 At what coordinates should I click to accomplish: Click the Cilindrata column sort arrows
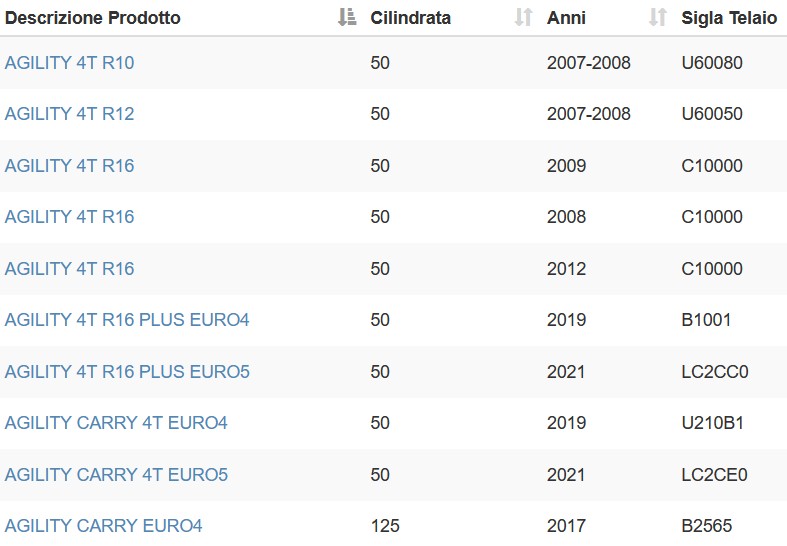[523, 17]
